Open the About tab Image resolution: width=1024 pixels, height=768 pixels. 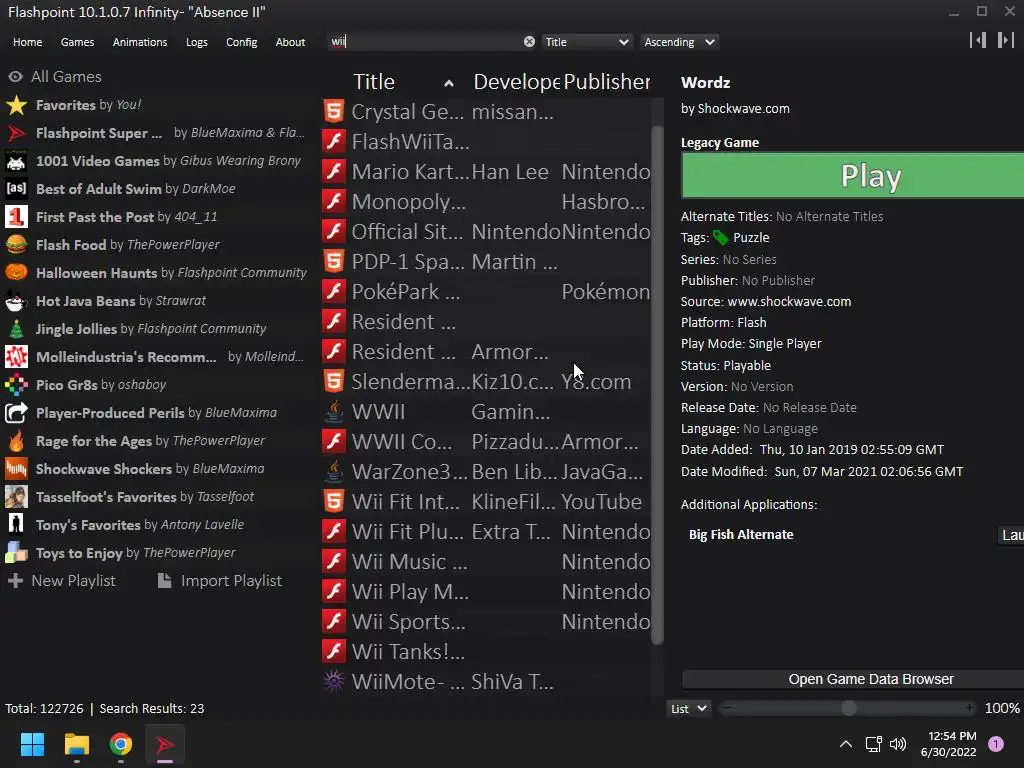[x=290, y=42]
